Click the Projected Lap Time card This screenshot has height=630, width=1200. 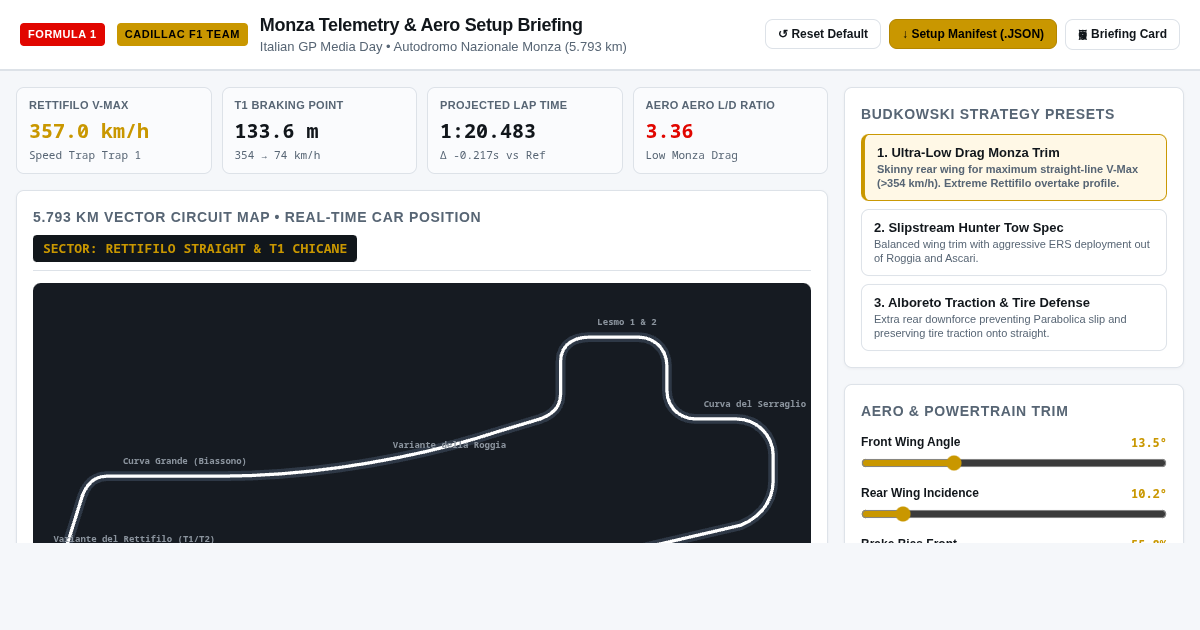pos(525,130)
